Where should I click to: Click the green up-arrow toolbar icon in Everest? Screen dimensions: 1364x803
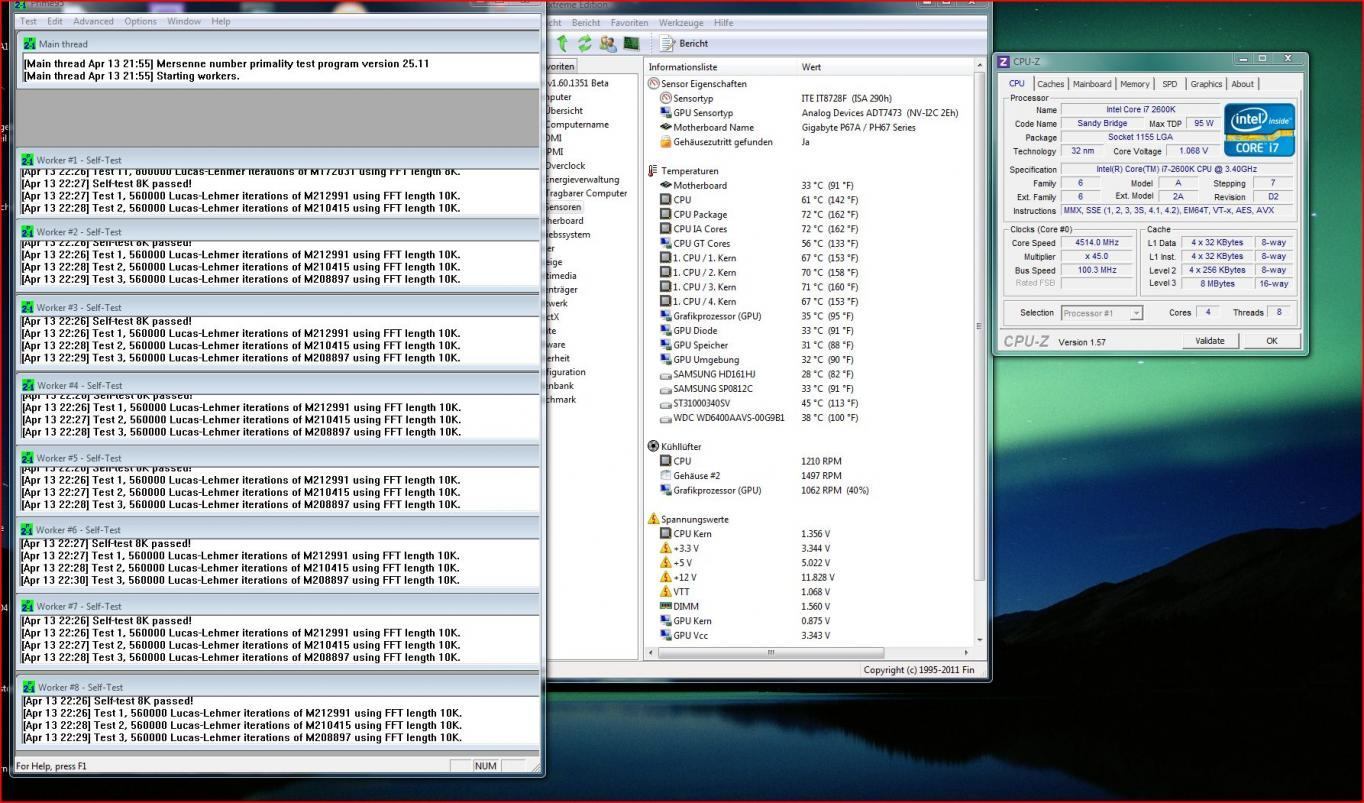pyautogui.click(x=563, y=43)
